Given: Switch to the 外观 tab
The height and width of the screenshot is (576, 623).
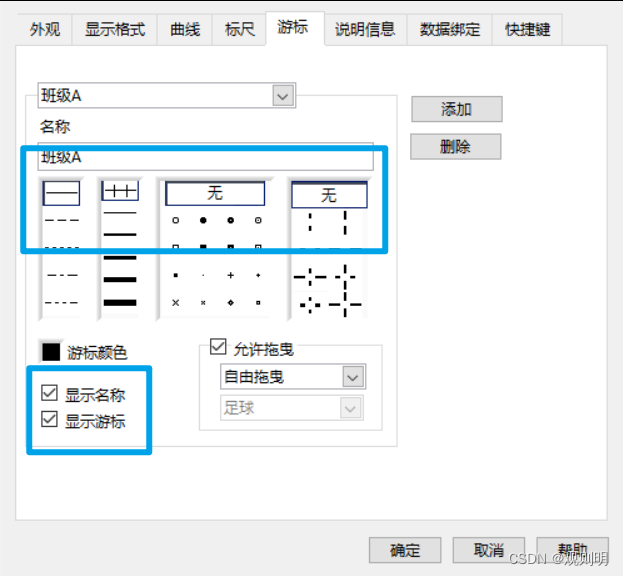Looking at the screenshot, I should pyautogui.click(x=44, y=29).
